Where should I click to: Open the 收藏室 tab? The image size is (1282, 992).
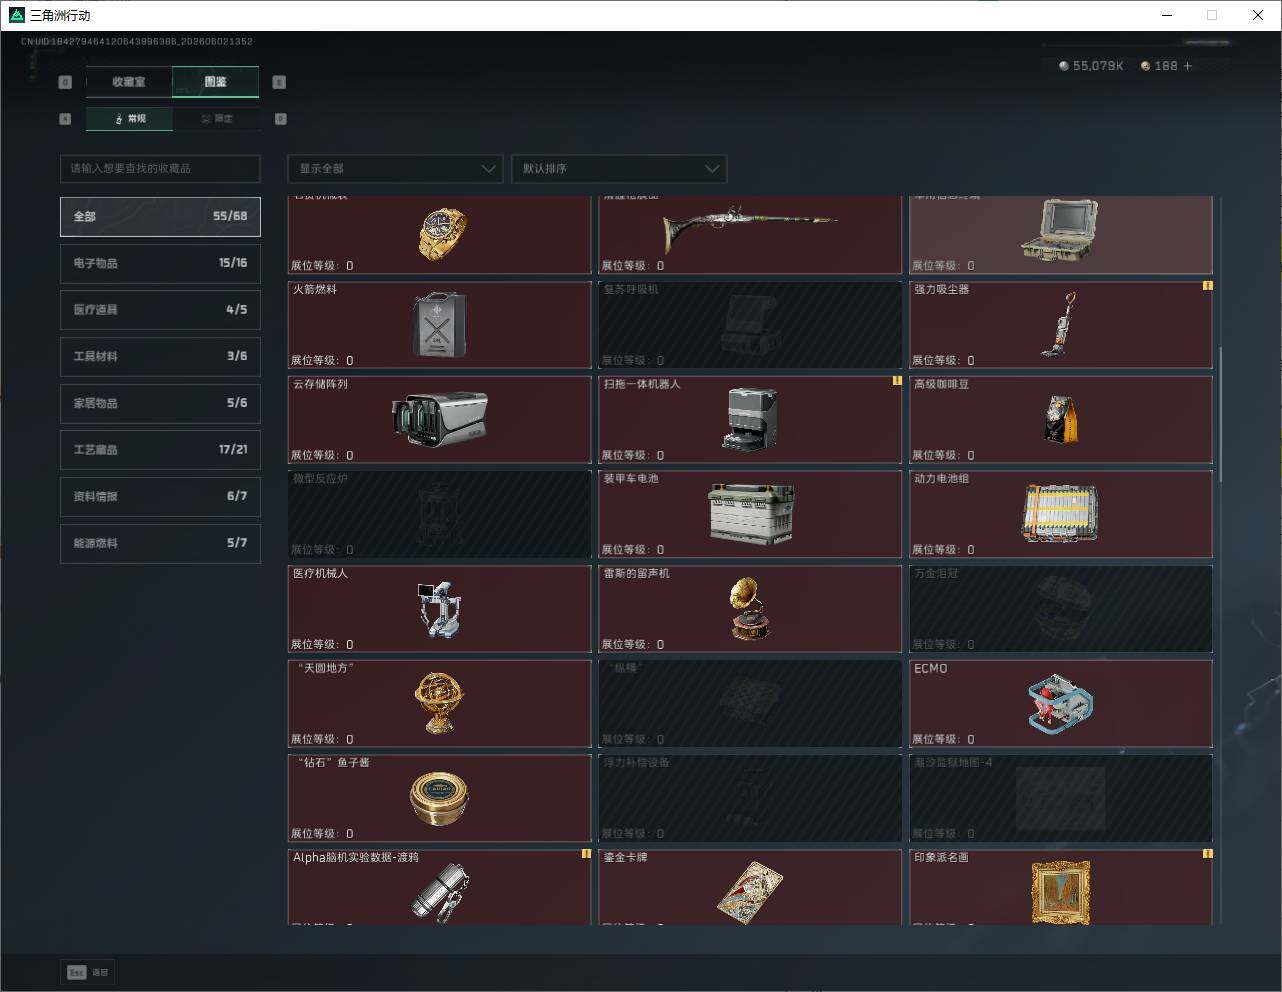click(x=129, y=82)
